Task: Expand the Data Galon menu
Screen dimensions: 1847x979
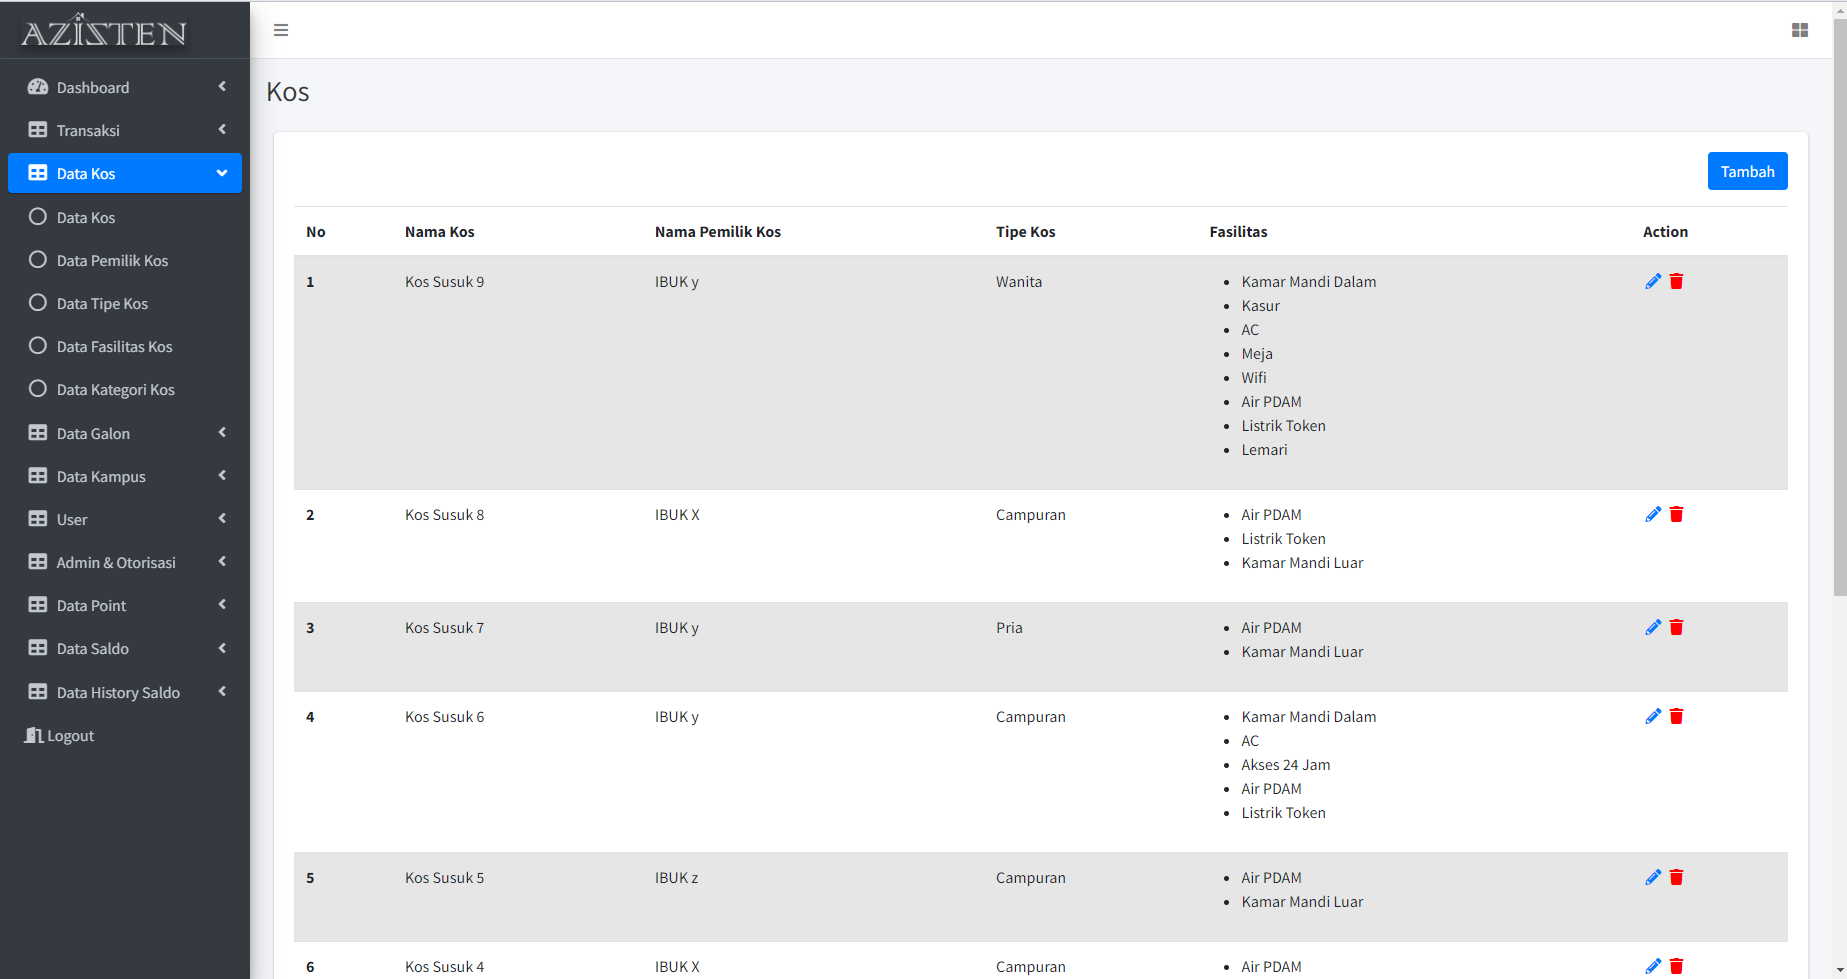Action: (x=125, y=434)
